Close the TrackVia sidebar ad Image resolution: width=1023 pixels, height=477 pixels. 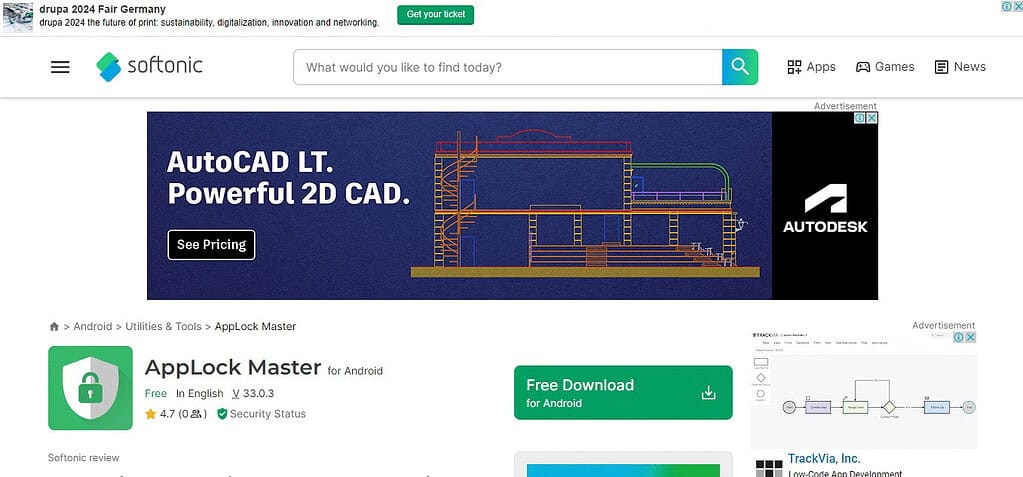(x=971, y=337)
